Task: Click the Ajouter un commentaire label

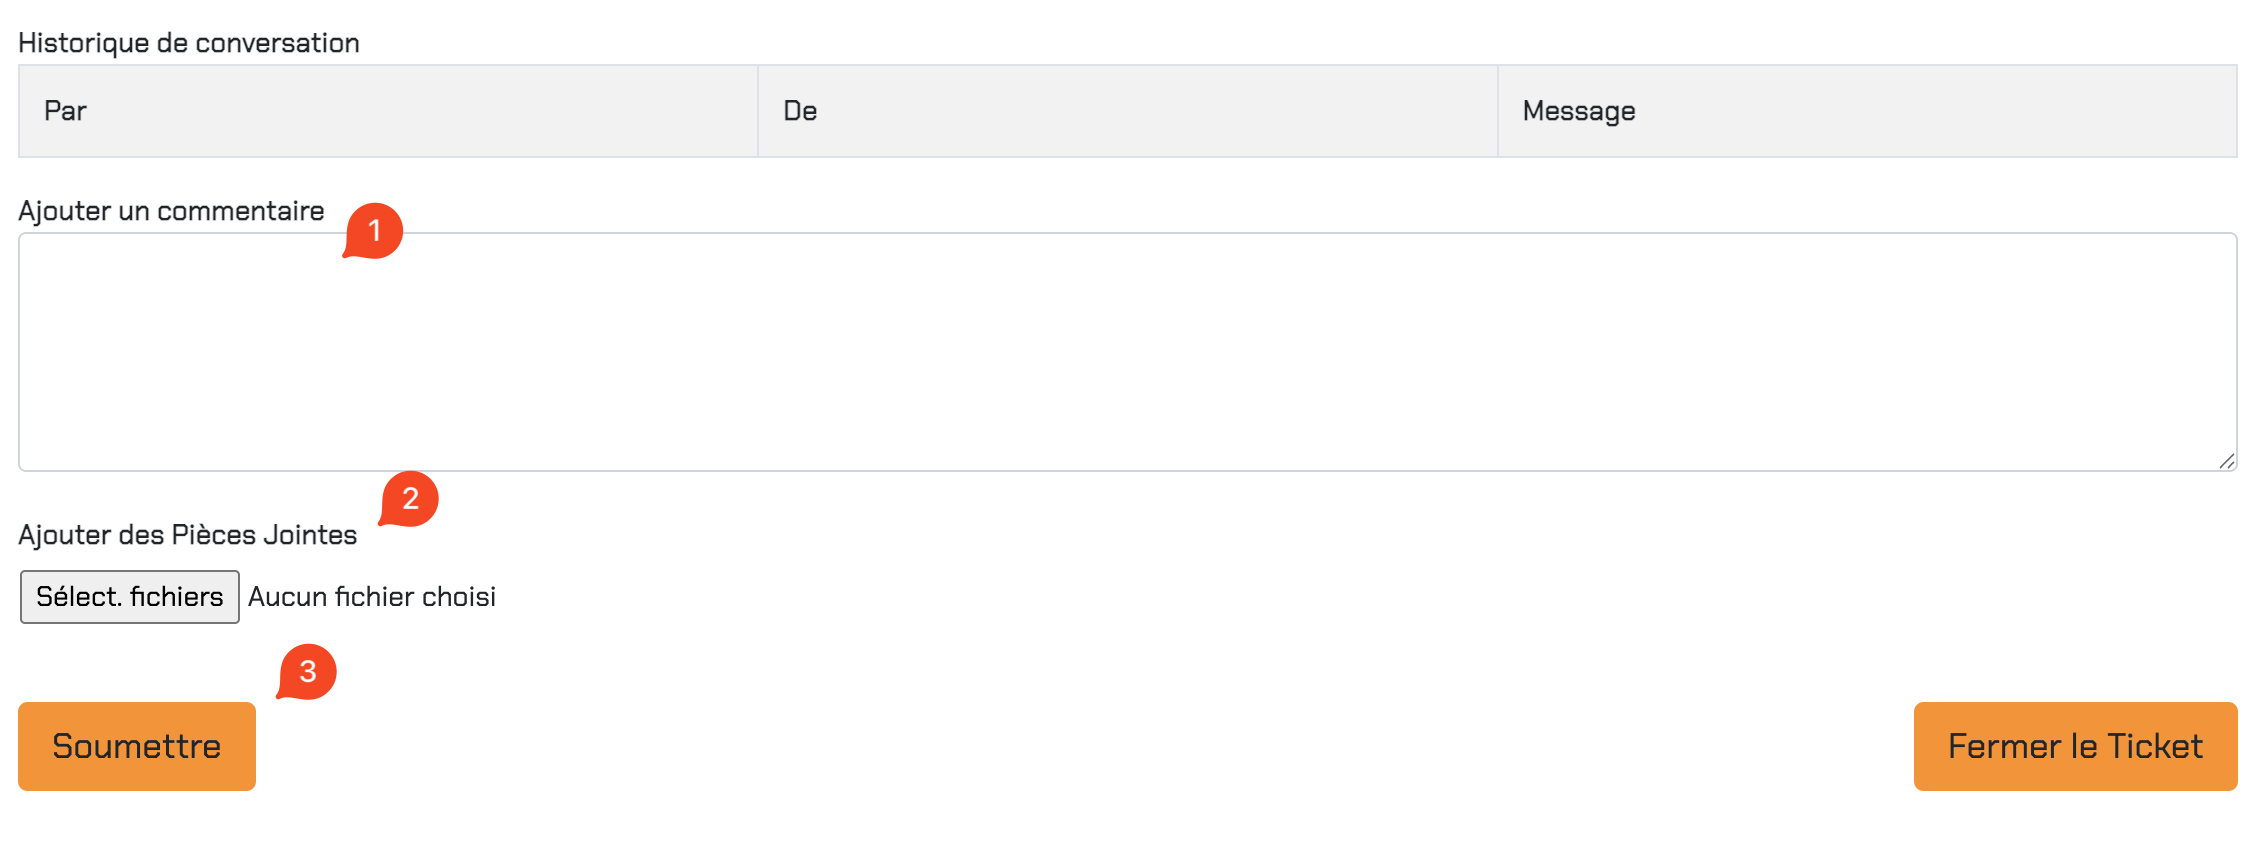Action: coord(171,211)
